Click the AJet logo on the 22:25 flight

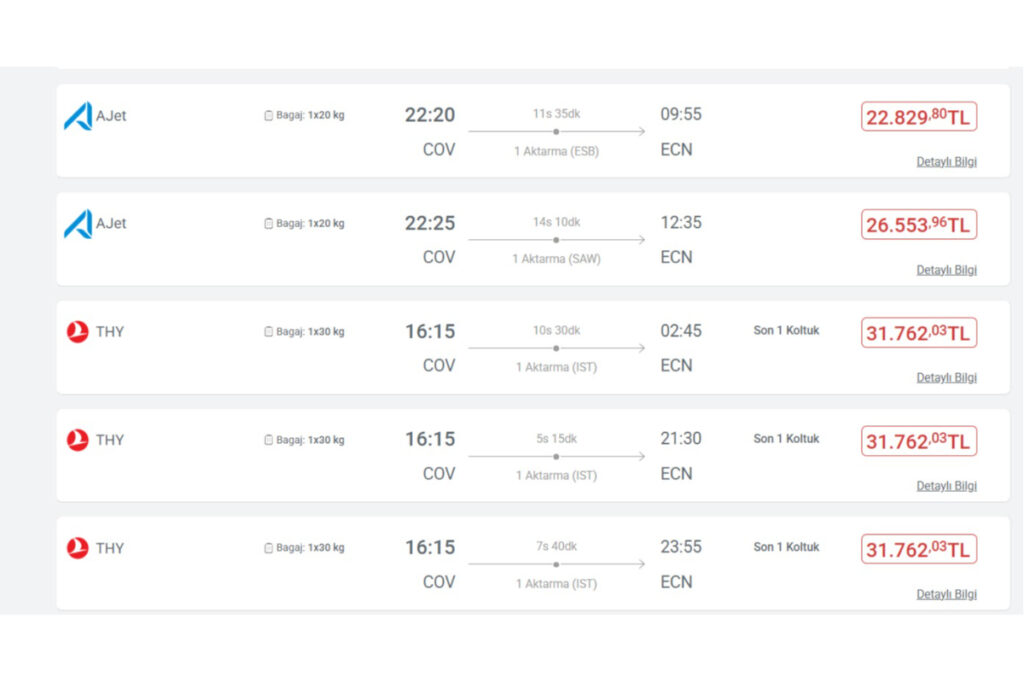pyautogui.click(x=78, y=224)
